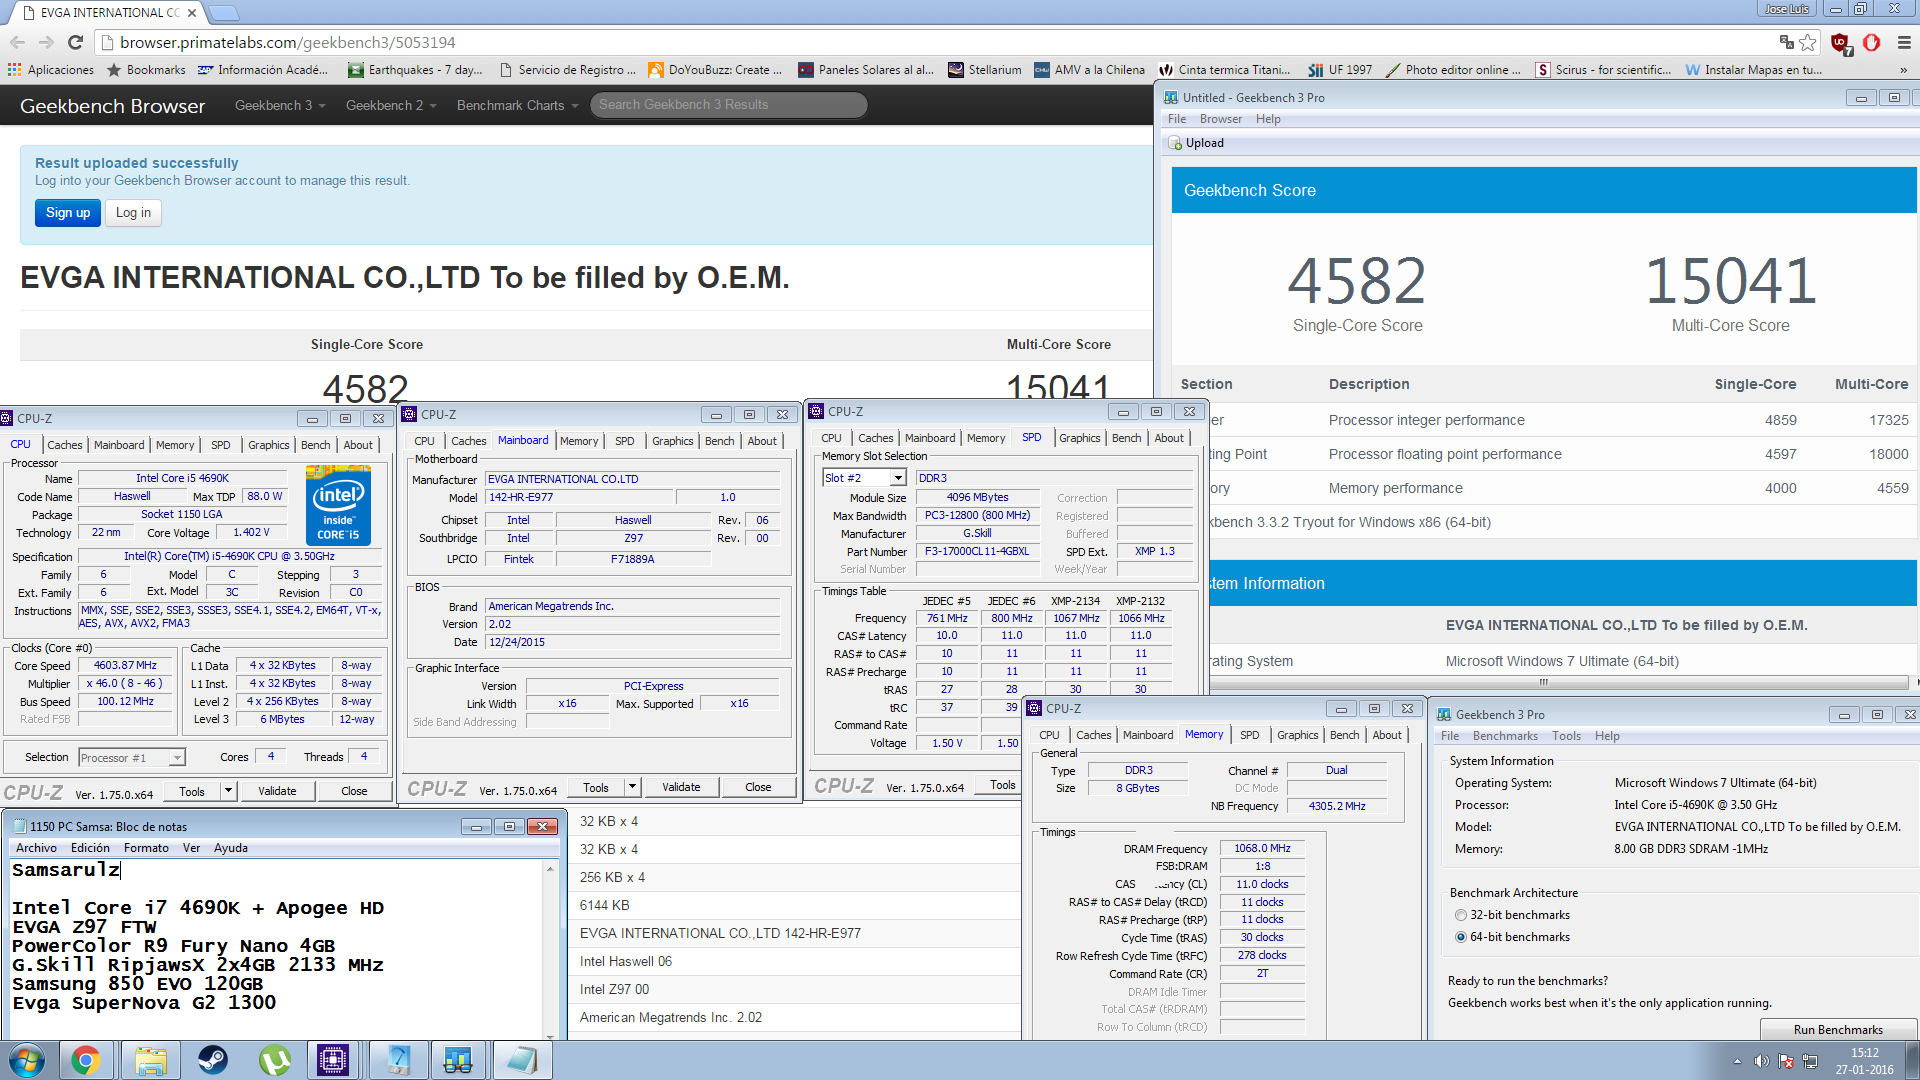
Task: Open Browser menu in Untitled Geekbench window
Action: pos(1221,119)
